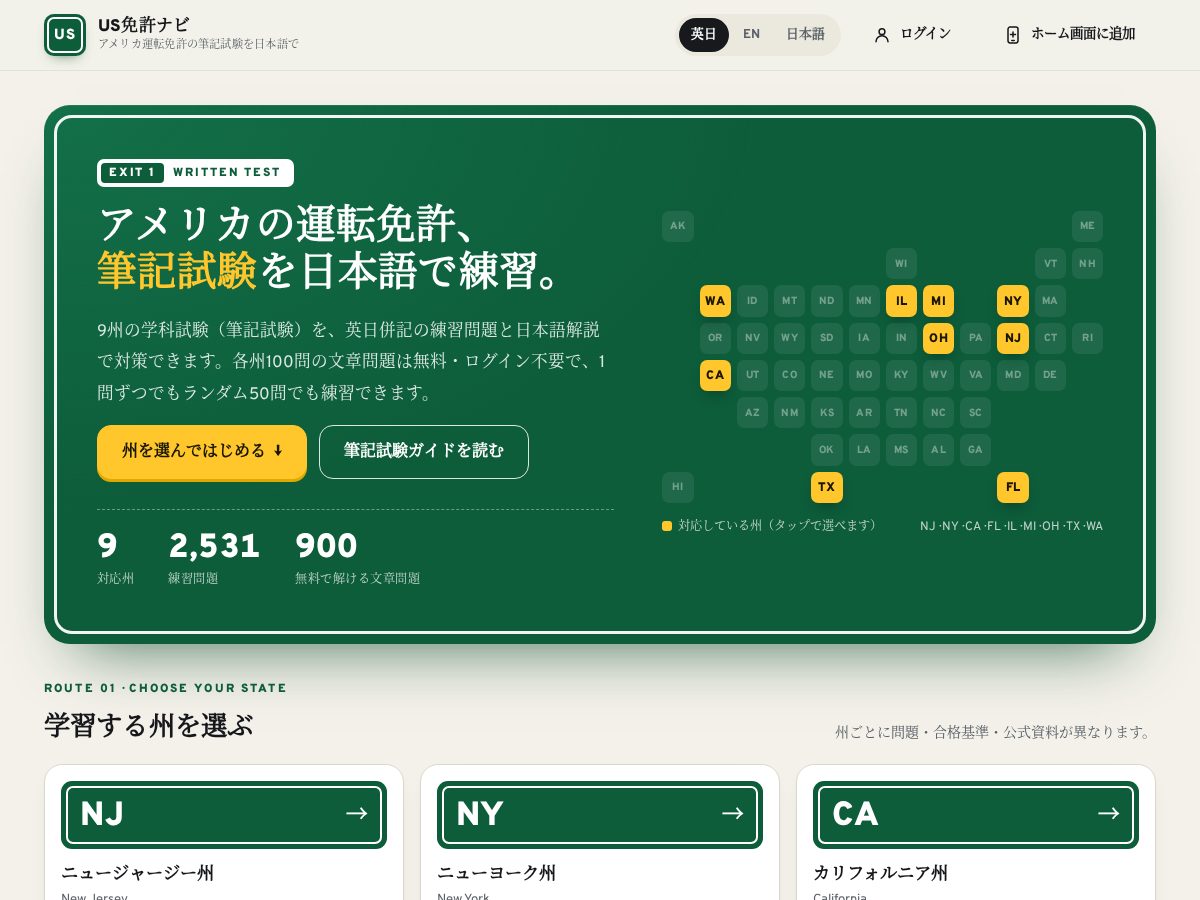Click the AK tile on the map
The width and height of the screenshot is (1200, 900).
click(x=678, y=226)
